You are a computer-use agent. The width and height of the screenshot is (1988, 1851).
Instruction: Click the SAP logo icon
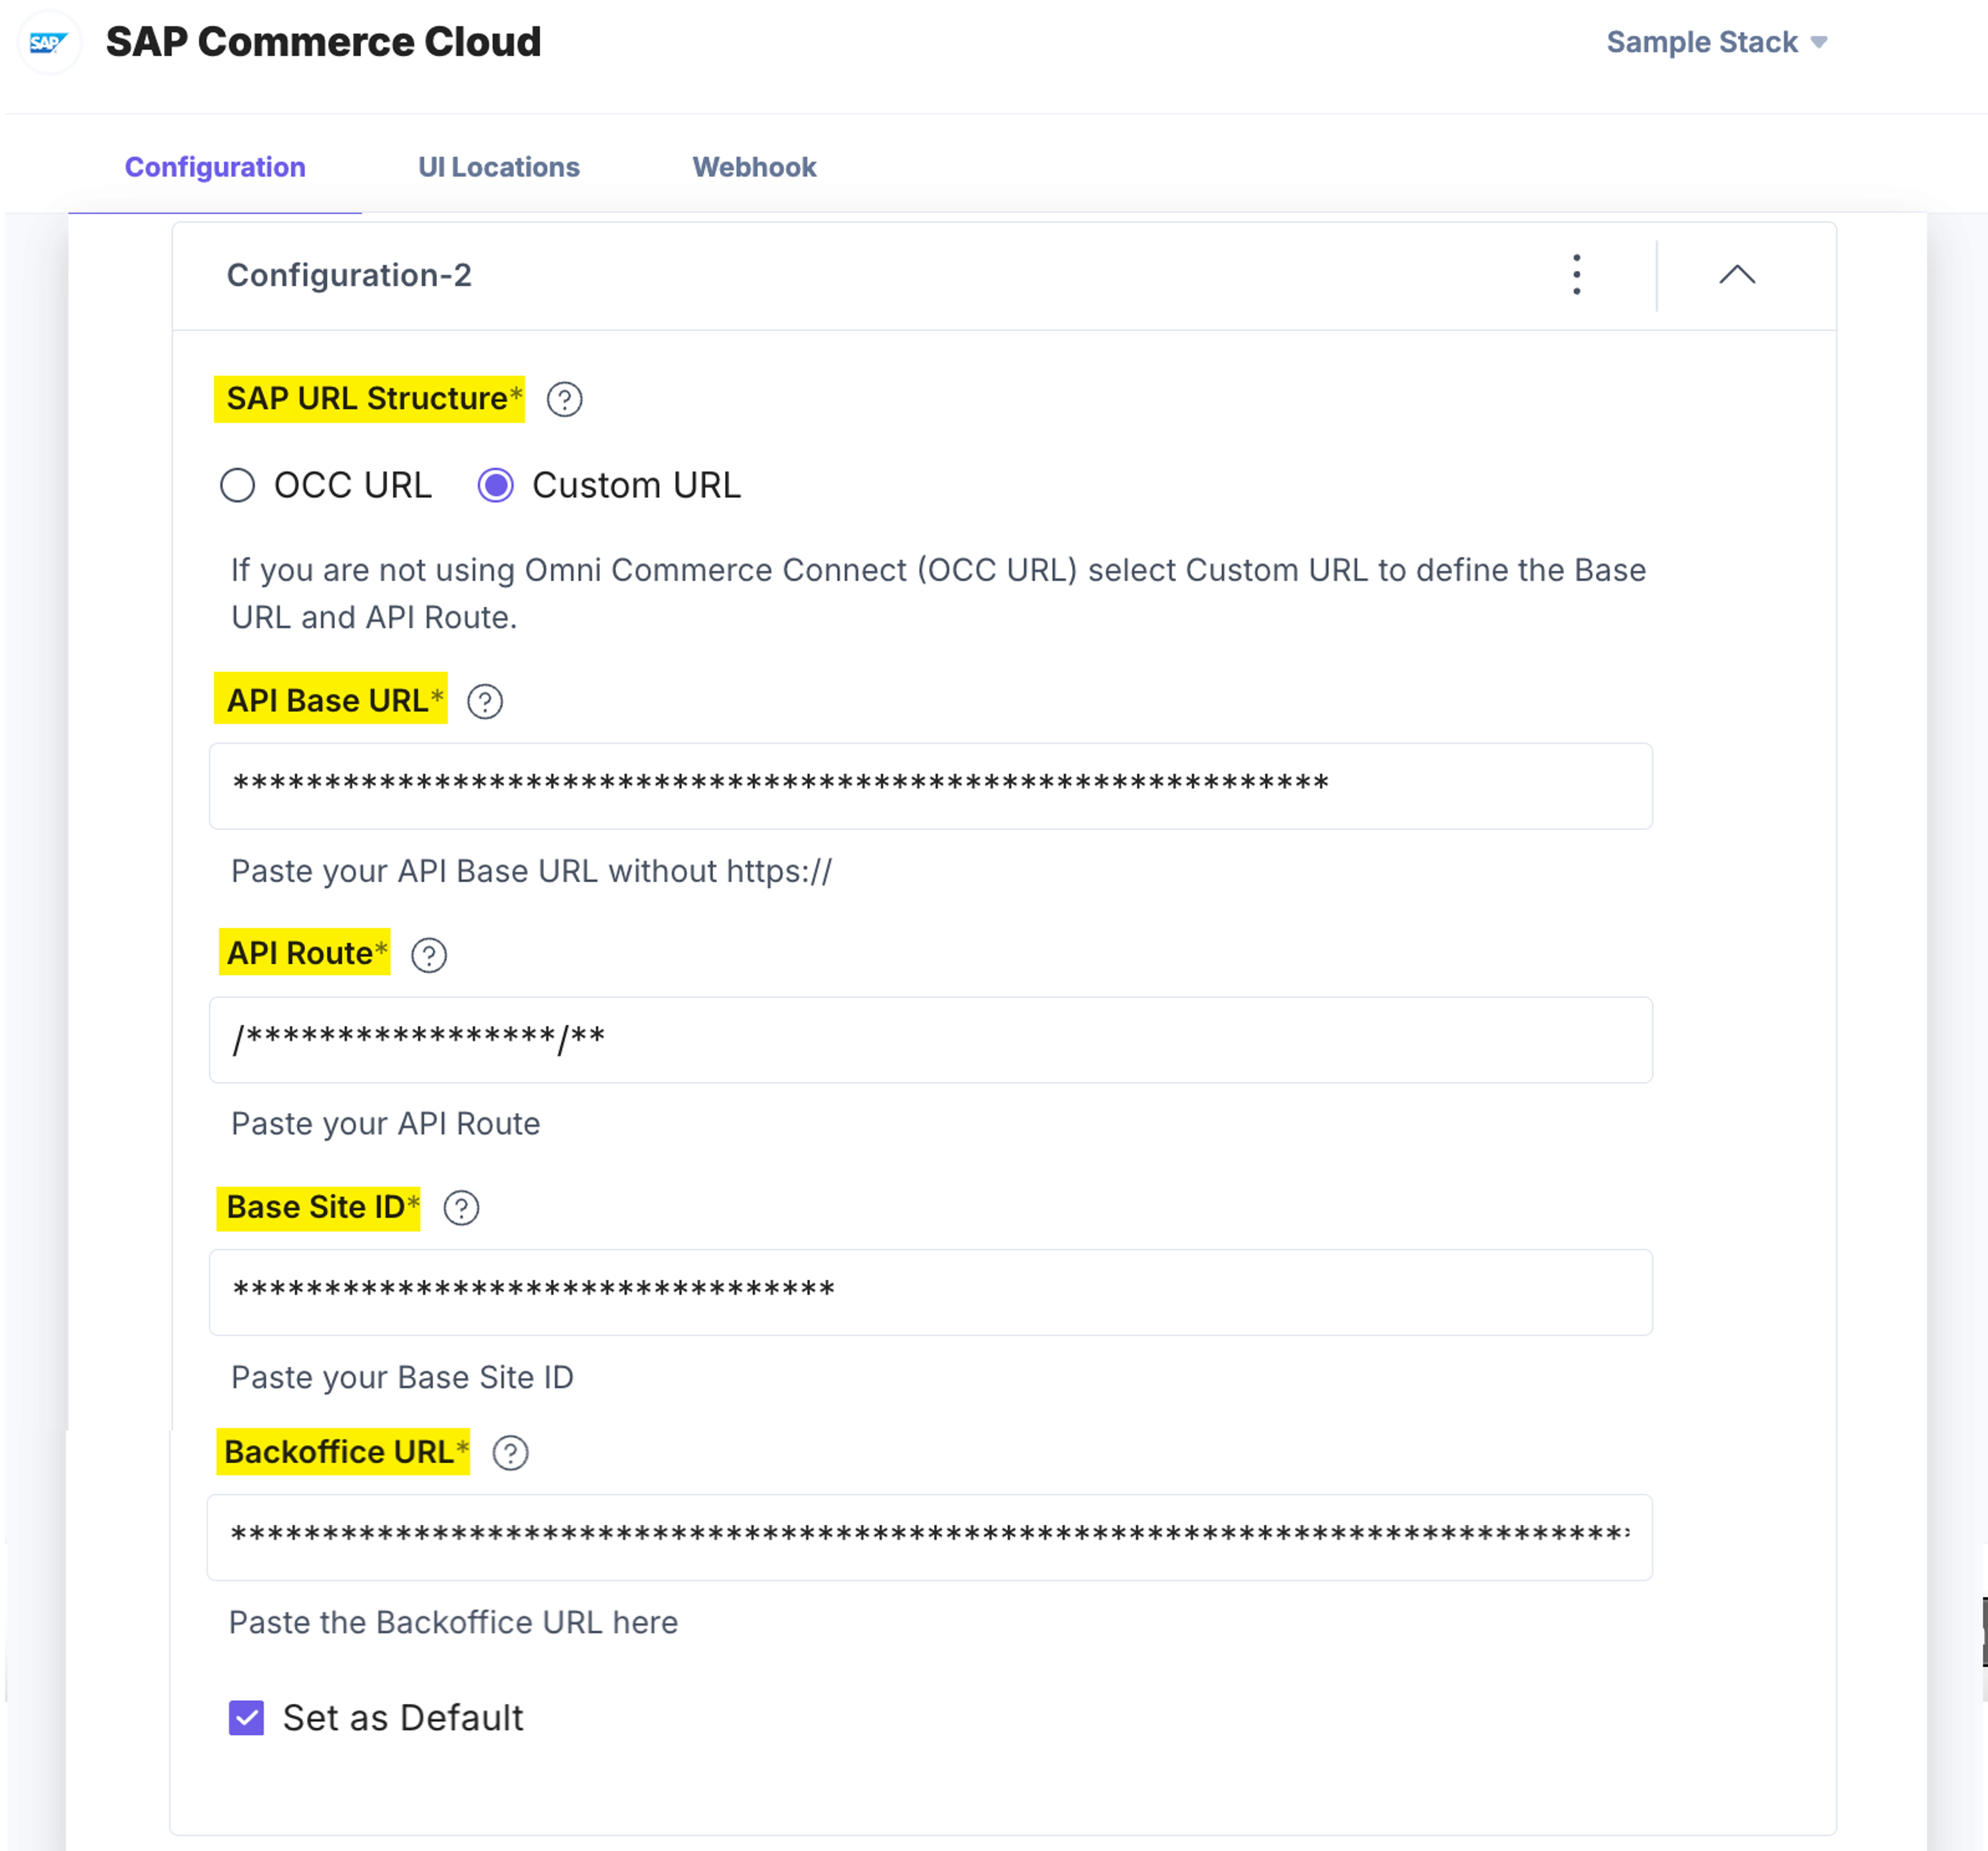[x=48, y=43]
